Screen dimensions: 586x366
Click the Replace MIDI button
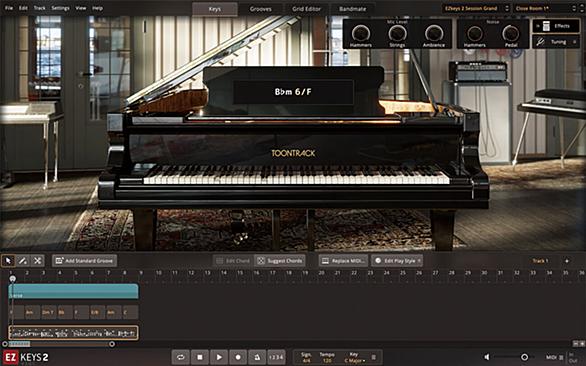[343, 261]
